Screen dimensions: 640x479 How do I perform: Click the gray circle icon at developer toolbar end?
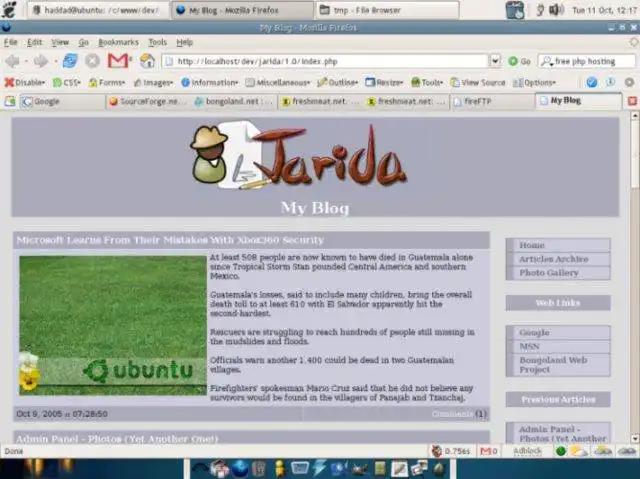629,82
